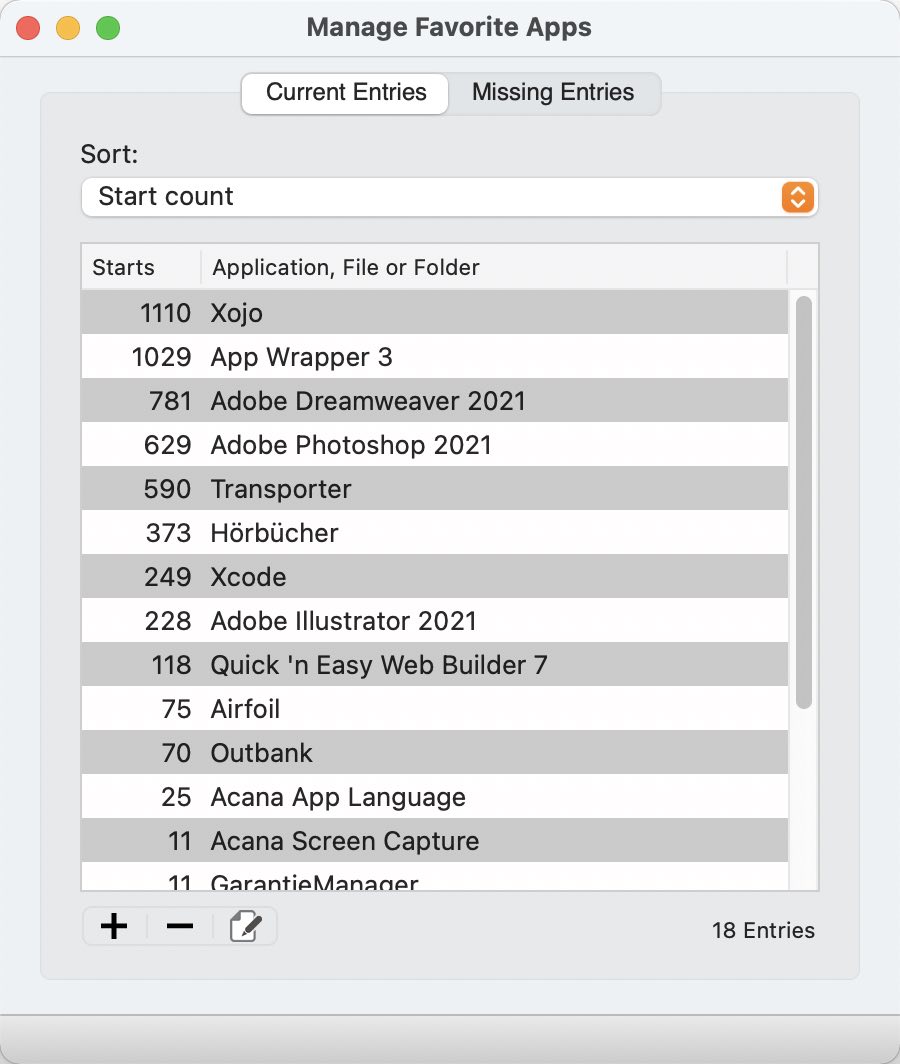The width and height of the screenshot is (900, 1064).
Task: Select the Hörbücher entry
Action: pos(434,533)
